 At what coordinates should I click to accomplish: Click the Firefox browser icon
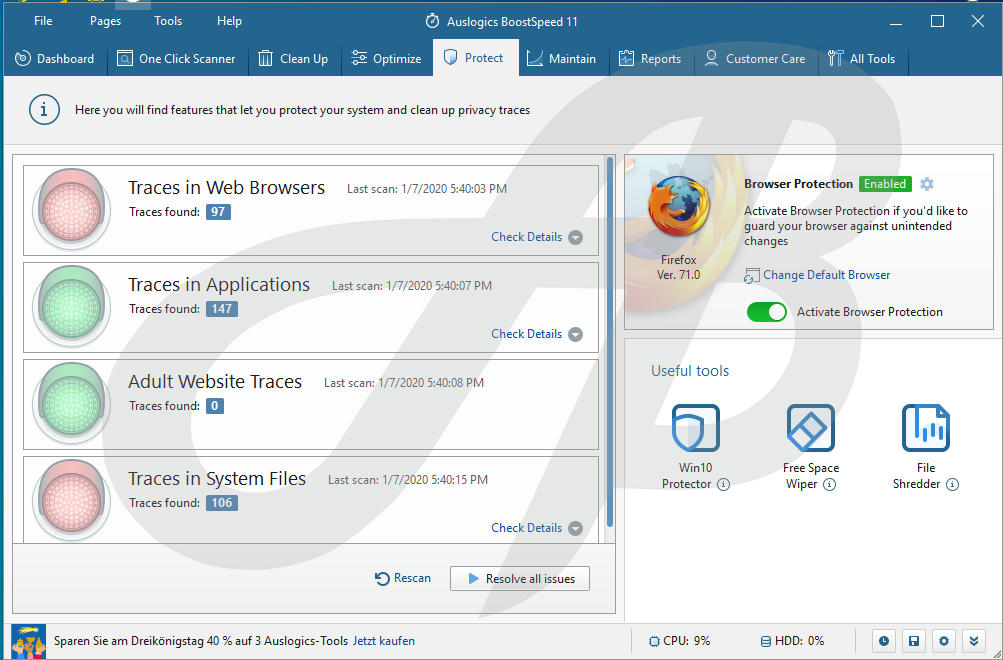point(678,208)
